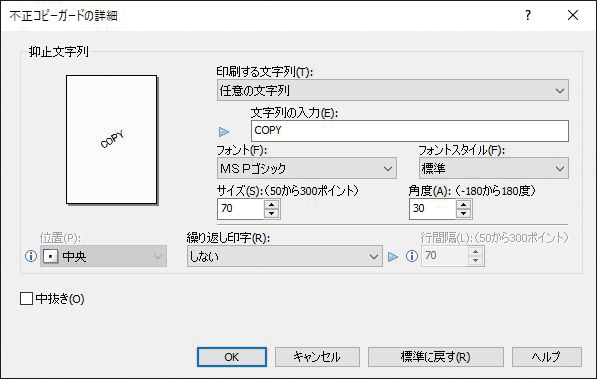Click the blue arrow beside 文字列の入力 field
This screenshot has width=597, height=379.
tap(224, 132)
